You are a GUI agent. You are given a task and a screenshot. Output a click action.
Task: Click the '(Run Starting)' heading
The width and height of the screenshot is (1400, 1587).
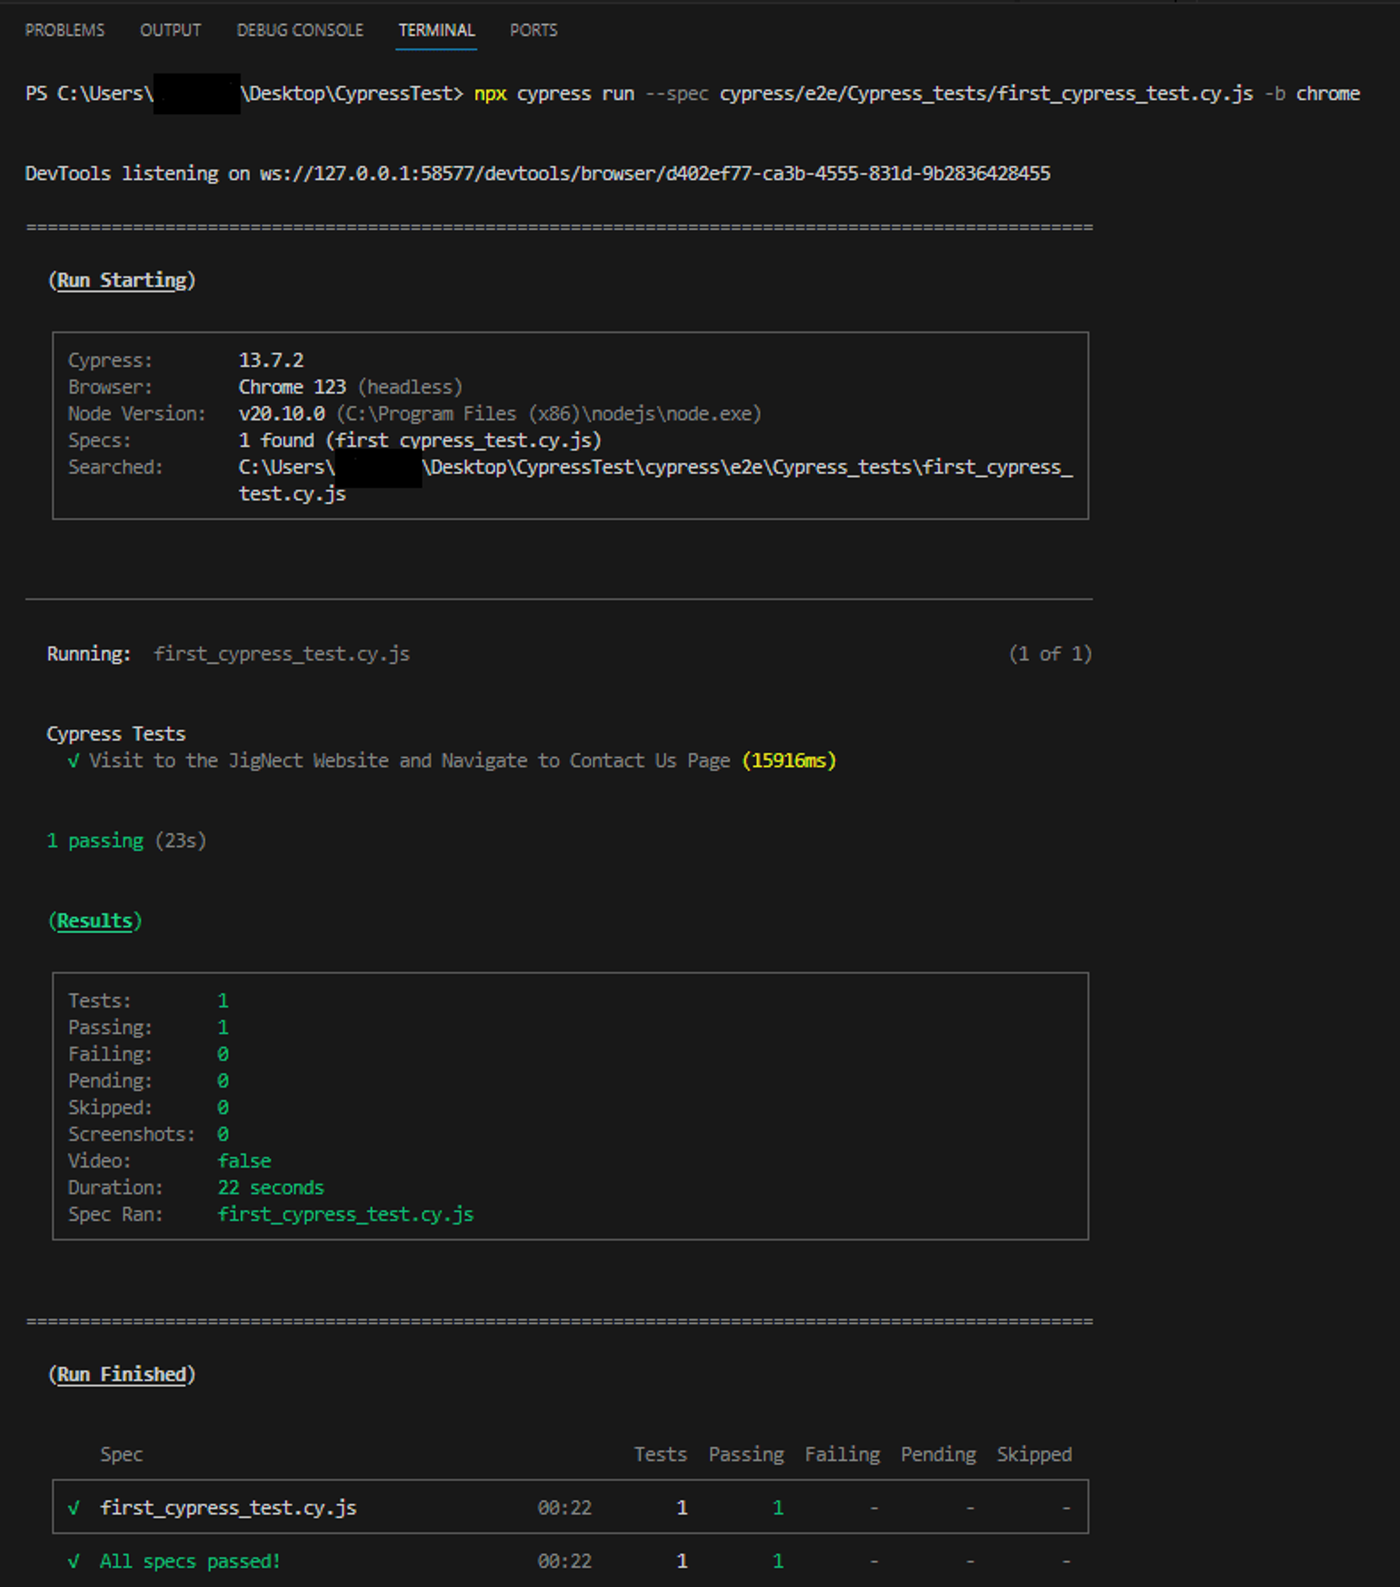(x=122, y=280)
